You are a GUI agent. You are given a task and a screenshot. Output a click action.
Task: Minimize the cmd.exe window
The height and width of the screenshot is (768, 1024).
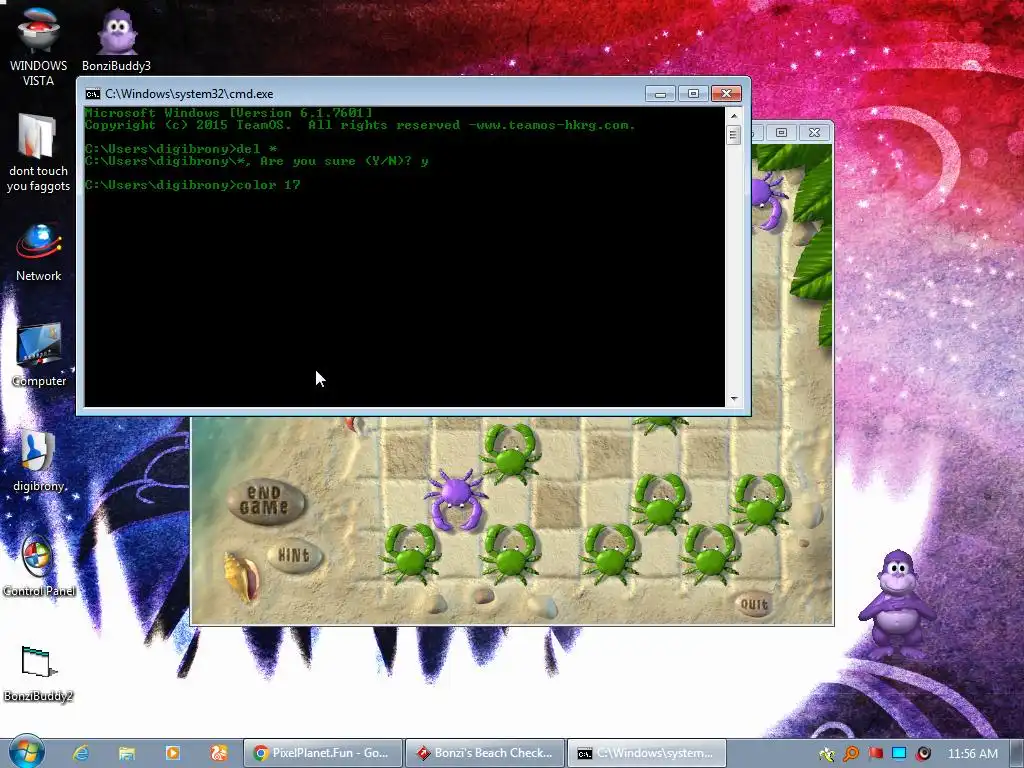660,94
